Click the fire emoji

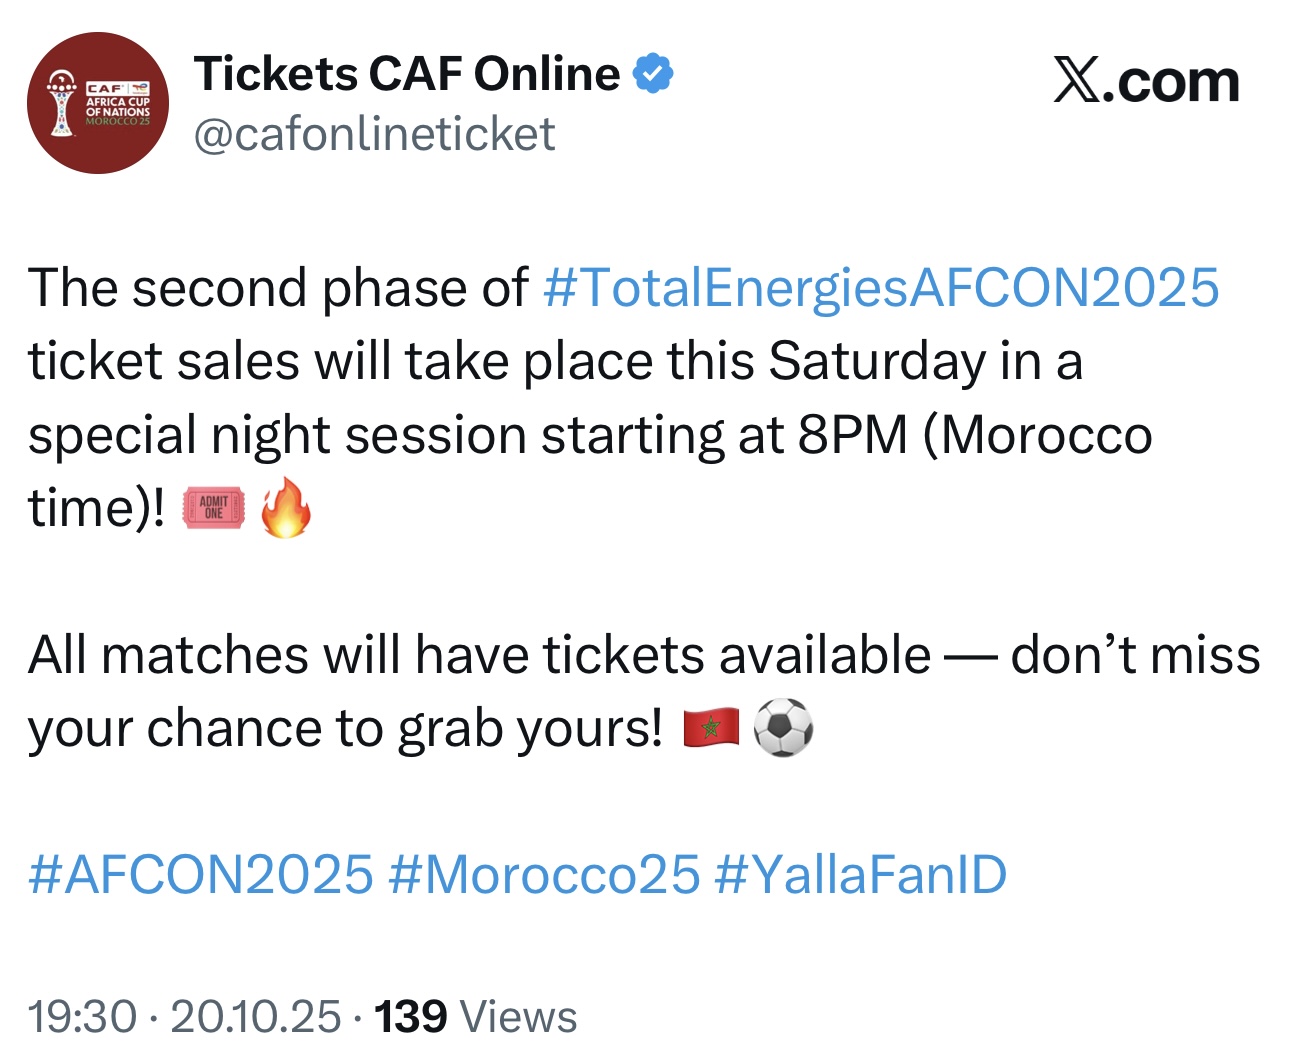285,507
